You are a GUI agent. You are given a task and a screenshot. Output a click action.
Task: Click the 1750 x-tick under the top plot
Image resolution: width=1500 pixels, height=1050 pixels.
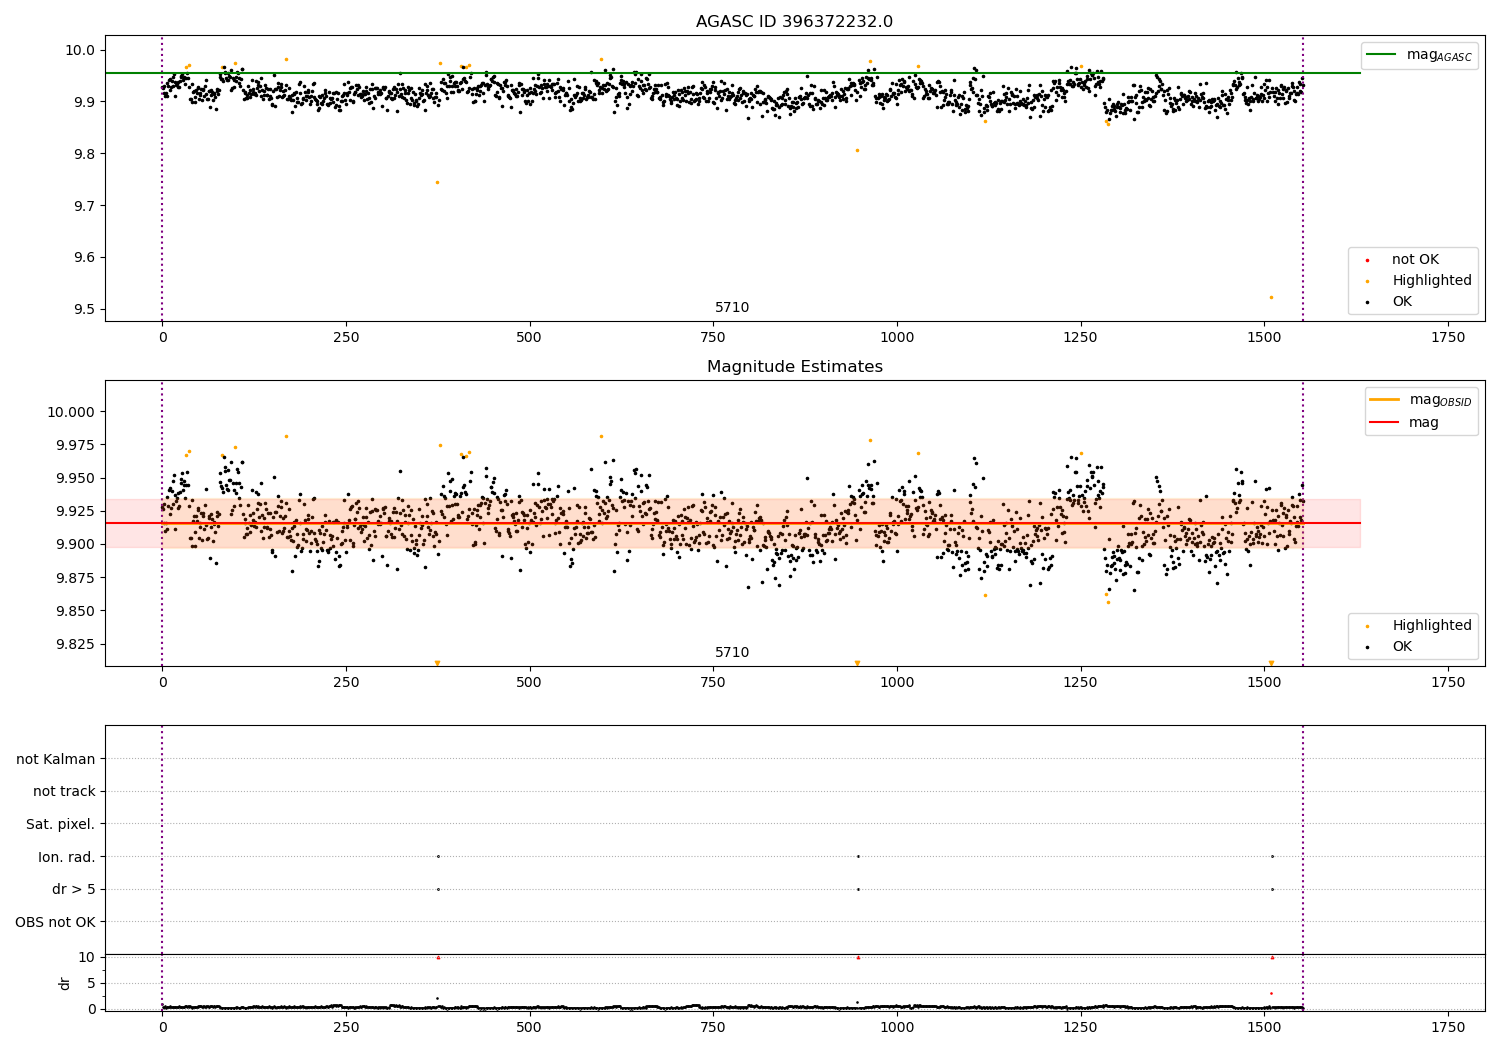[1448, 337]
